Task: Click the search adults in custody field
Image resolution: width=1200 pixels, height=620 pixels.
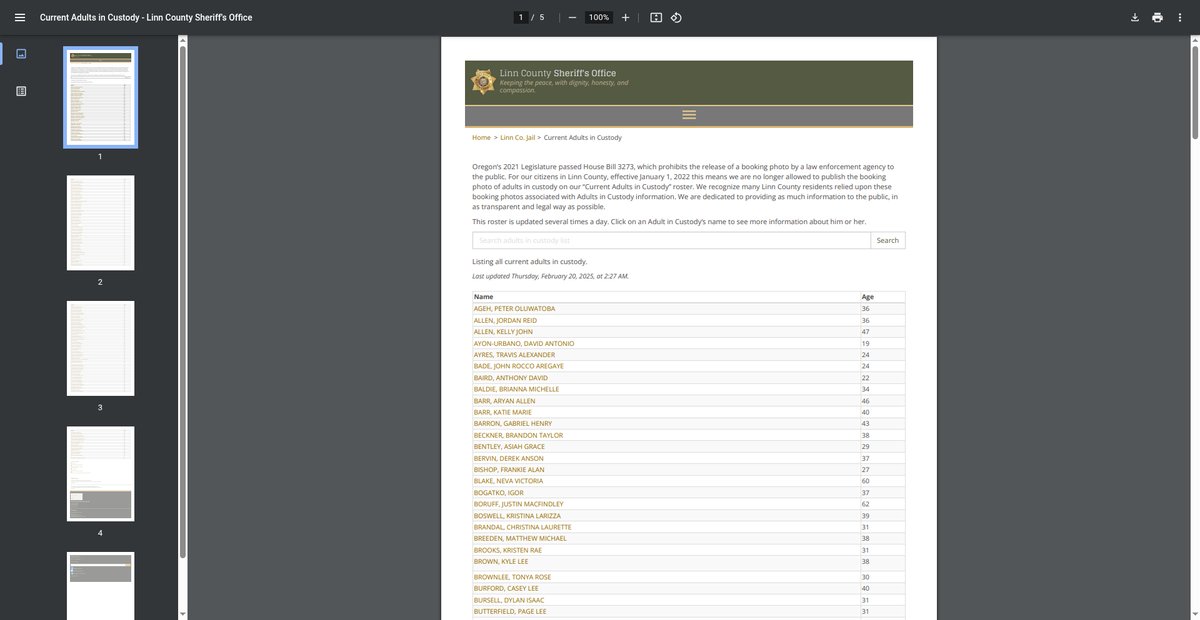Action: 671,240
